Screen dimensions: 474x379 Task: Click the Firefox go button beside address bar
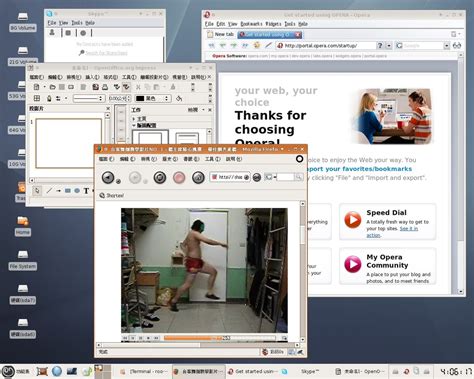(257, 178)
